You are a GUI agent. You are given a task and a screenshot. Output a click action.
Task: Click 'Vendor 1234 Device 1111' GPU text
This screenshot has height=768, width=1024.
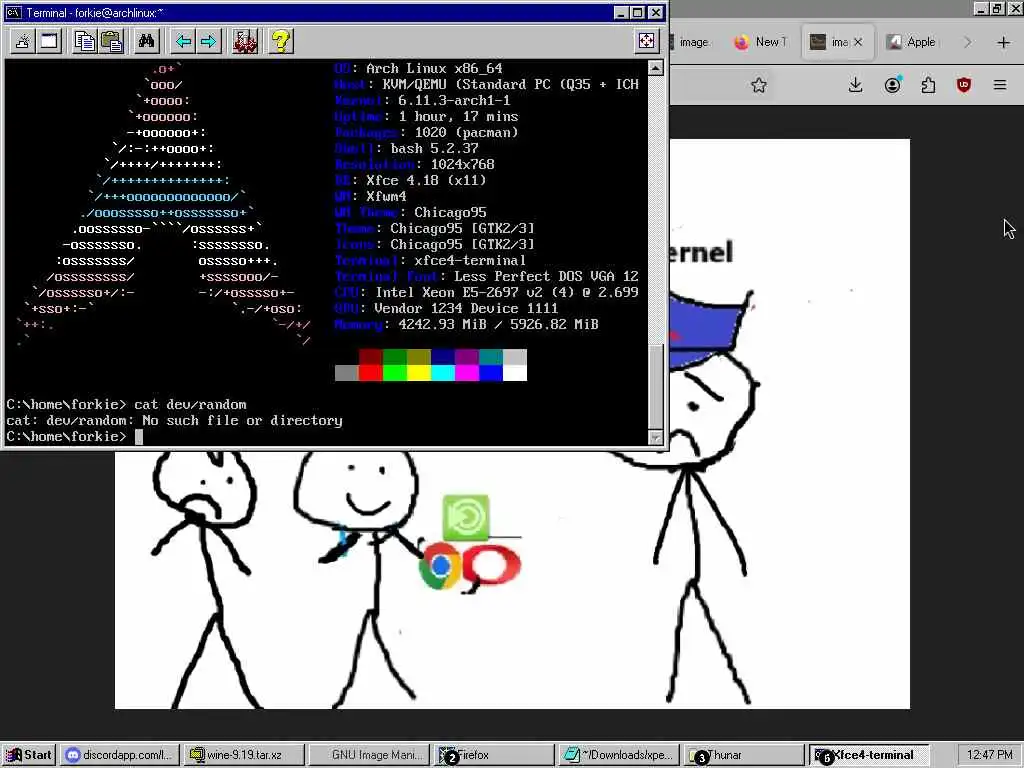coord(466,308)
